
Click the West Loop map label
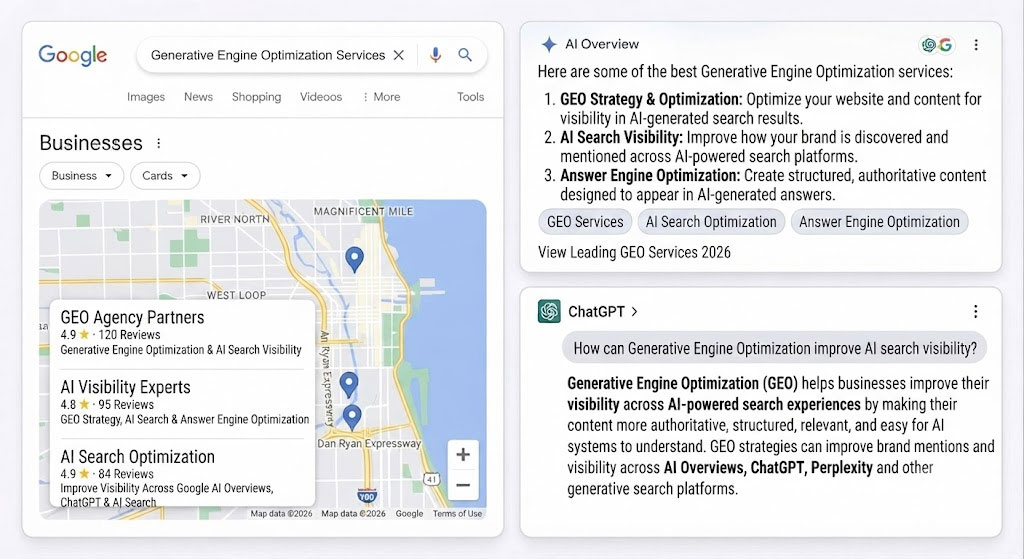(236, 295)
